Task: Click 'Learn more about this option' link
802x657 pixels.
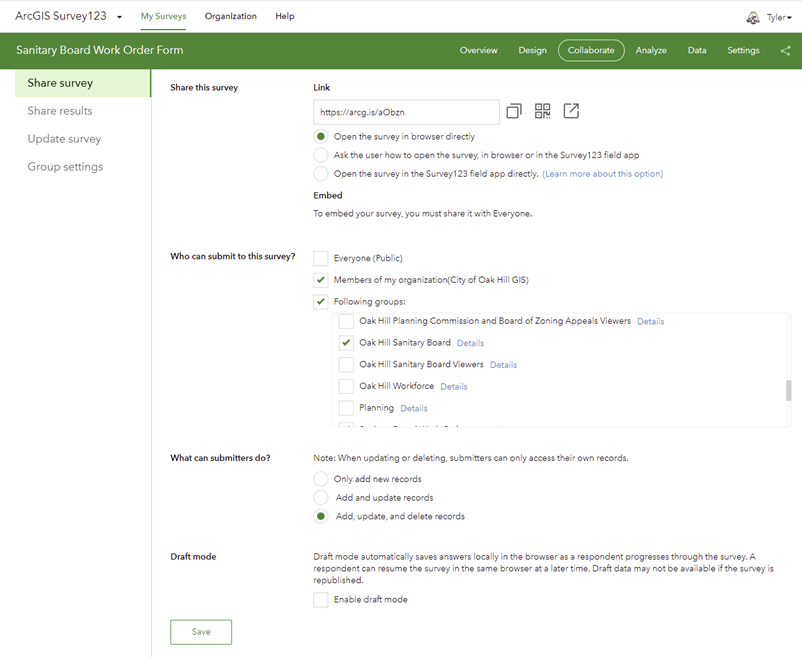Action: click(x=602, y=173)
